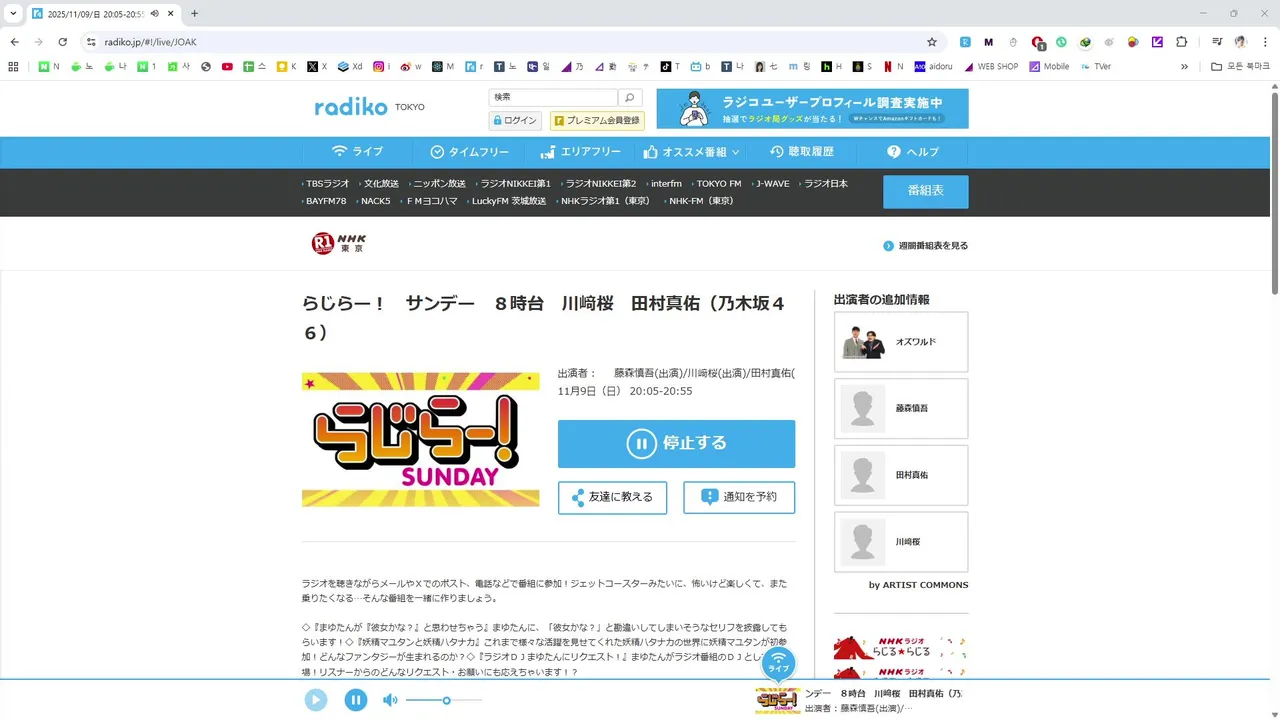Open 週間番組表を見る link
This screenshot has width=1280, height=720.
point(925,246)
